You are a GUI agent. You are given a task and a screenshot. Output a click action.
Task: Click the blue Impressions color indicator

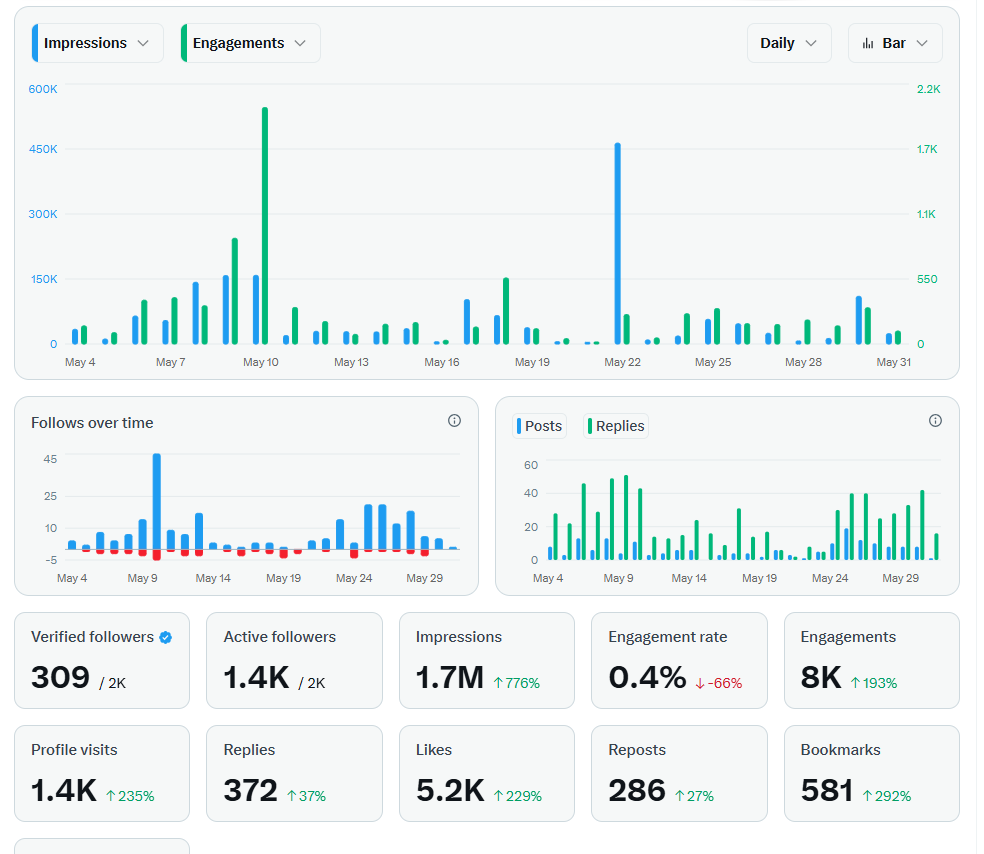tap(35, 43)
